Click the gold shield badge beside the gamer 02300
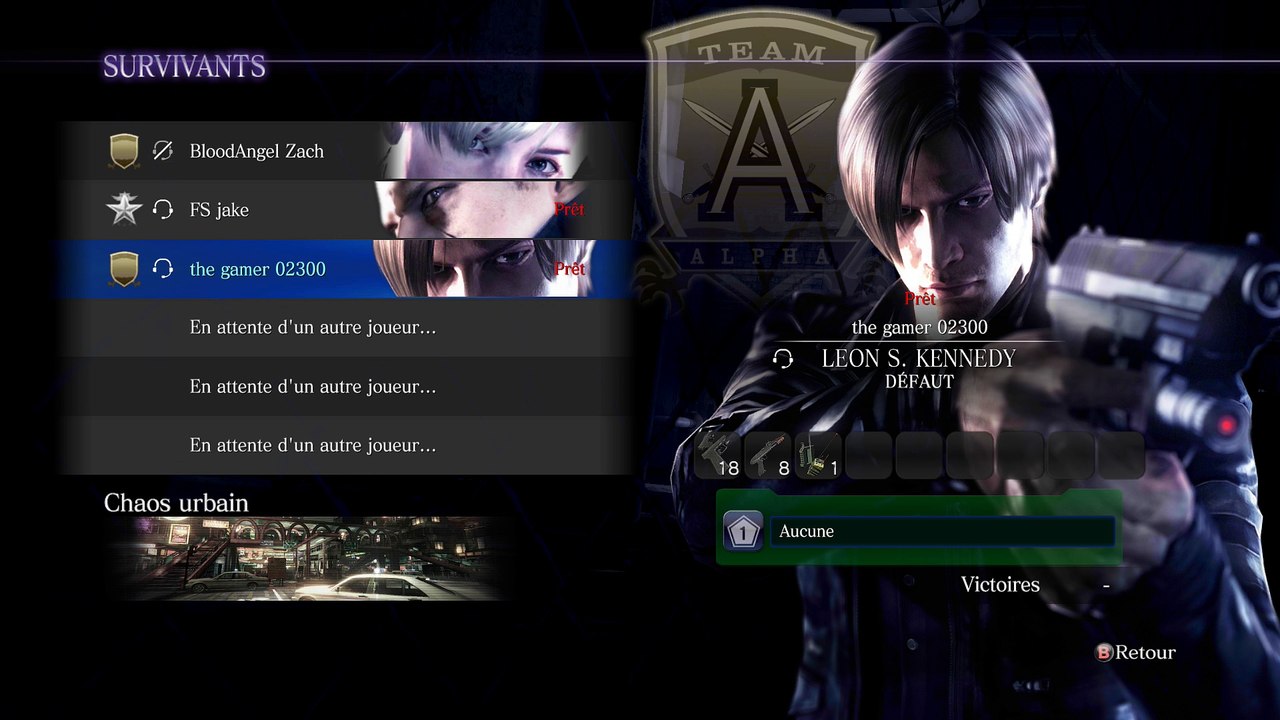The height and width of the screenshot is (720, 1280). (x=124, y=269)
